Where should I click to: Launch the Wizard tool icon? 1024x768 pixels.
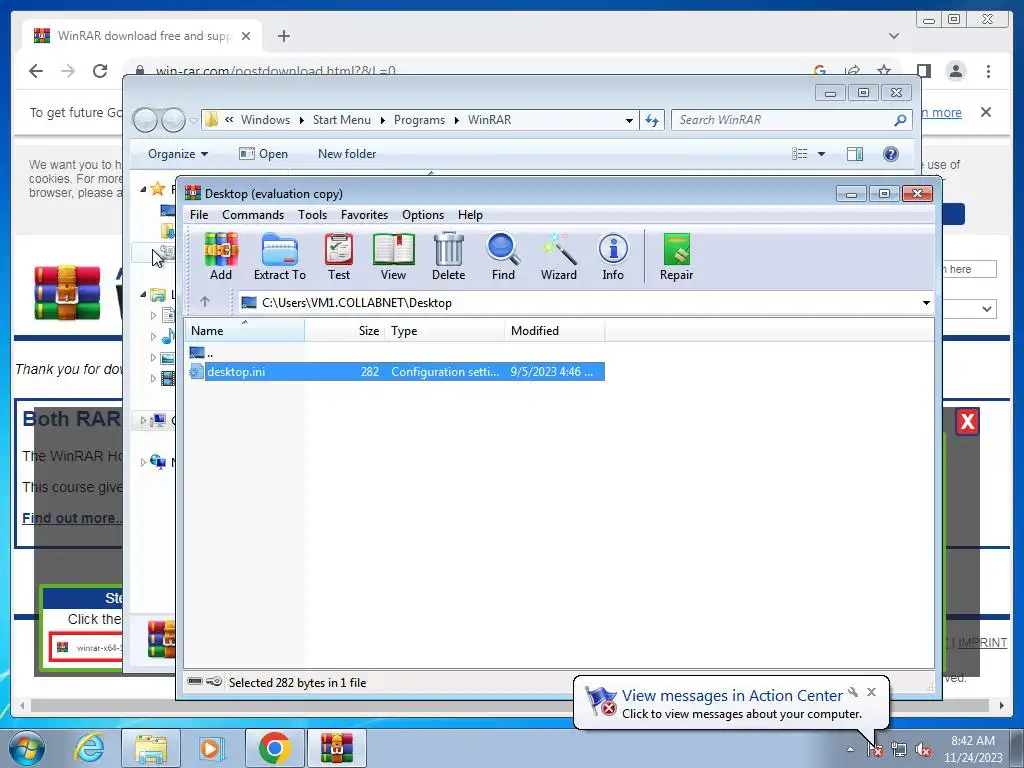(x=558, y=257)
